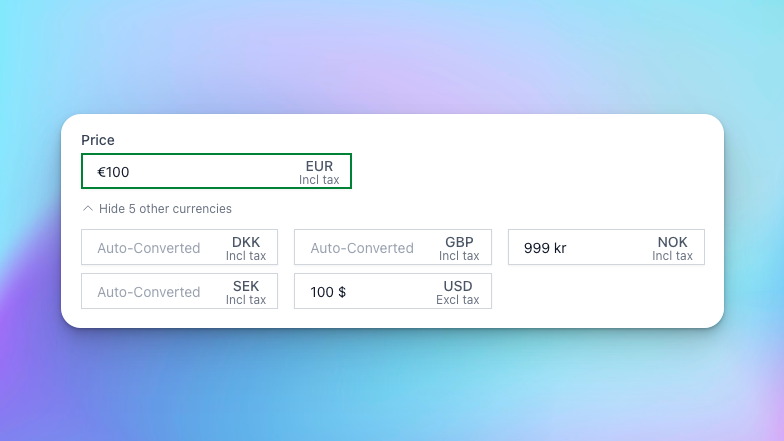
Task: Focus the DKK Auto-Converted price field
Action: 150,248
